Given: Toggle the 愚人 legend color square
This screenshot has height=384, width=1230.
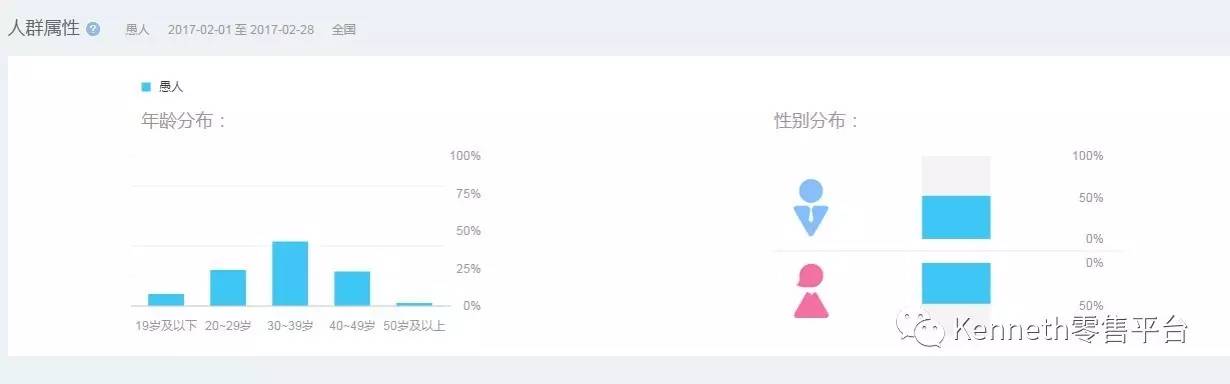Looking at the screenshot, I should (x=146, y=87).
